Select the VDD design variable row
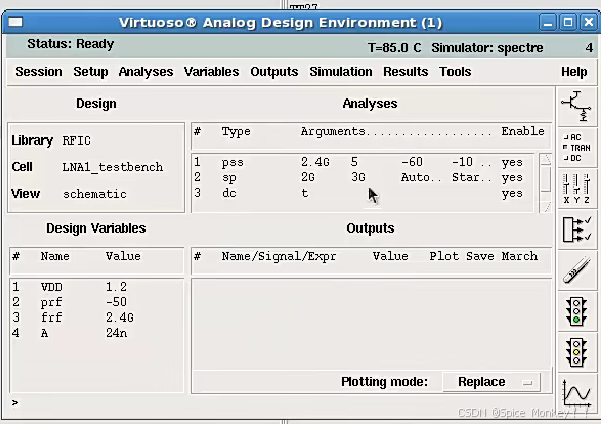This screenshot has width=601, height=424. [x=97, y=287]
